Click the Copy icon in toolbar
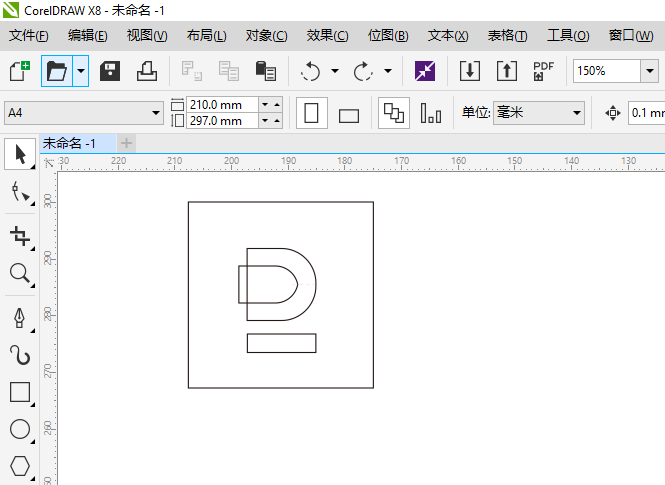 pos(229,71)
